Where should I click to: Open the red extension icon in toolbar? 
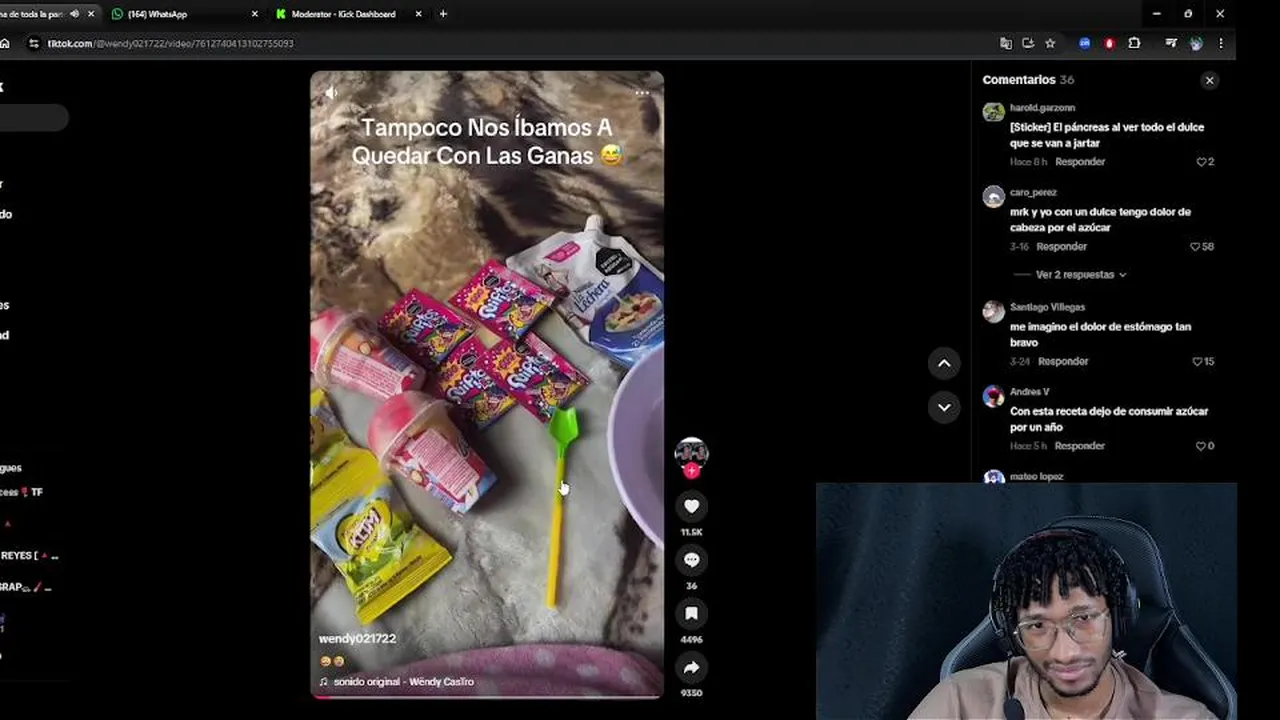point(1109,43)
